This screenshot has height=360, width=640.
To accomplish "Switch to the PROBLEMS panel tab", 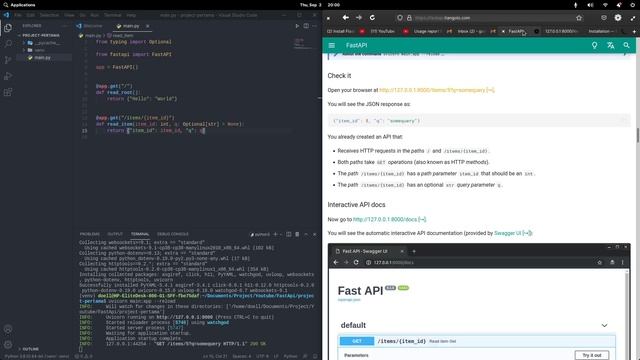I will pyautogui.click(x=89, y=234).
